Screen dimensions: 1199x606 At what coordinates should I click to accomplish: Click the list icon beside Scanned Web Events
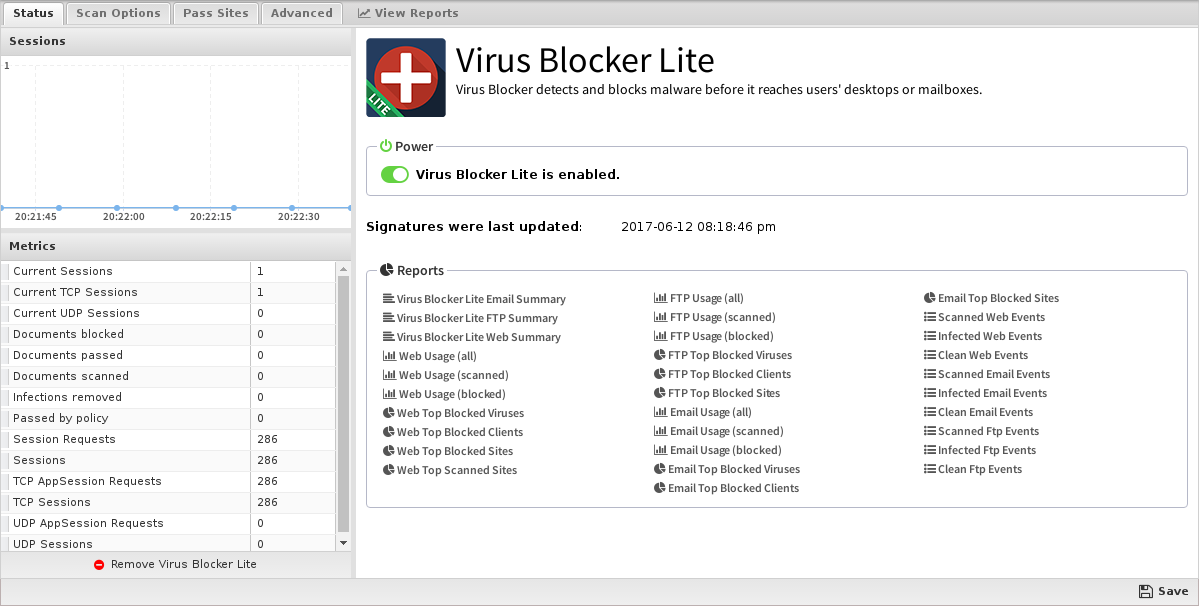pos(929,317)
